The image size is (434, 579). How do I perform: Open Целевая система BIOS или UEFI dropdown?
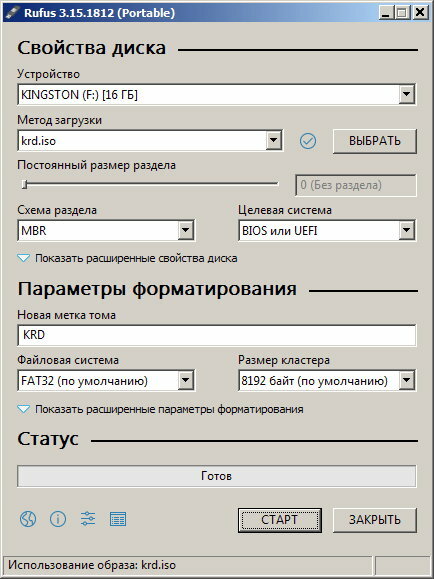point(327,231)
